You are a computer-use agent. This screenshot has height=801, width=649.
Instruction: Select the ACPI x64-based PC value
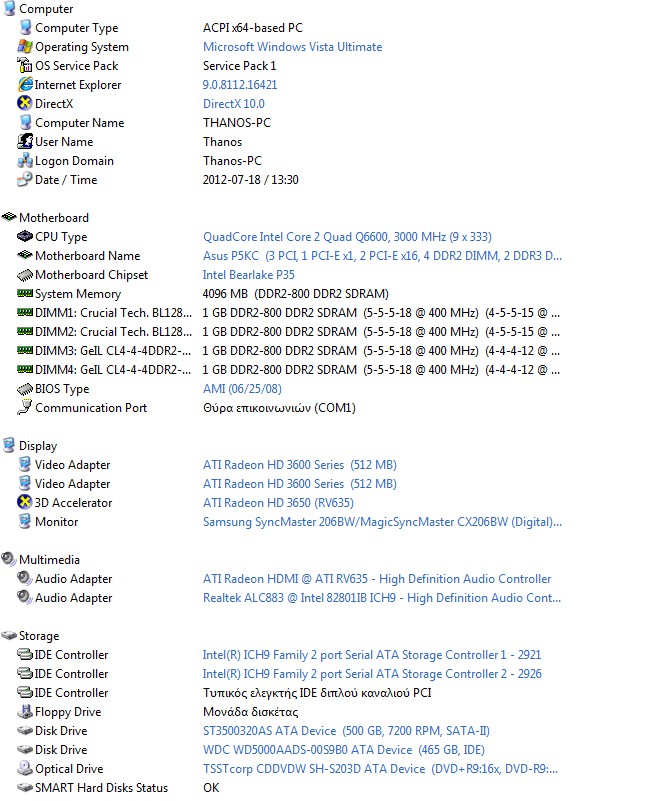[253, 28]
